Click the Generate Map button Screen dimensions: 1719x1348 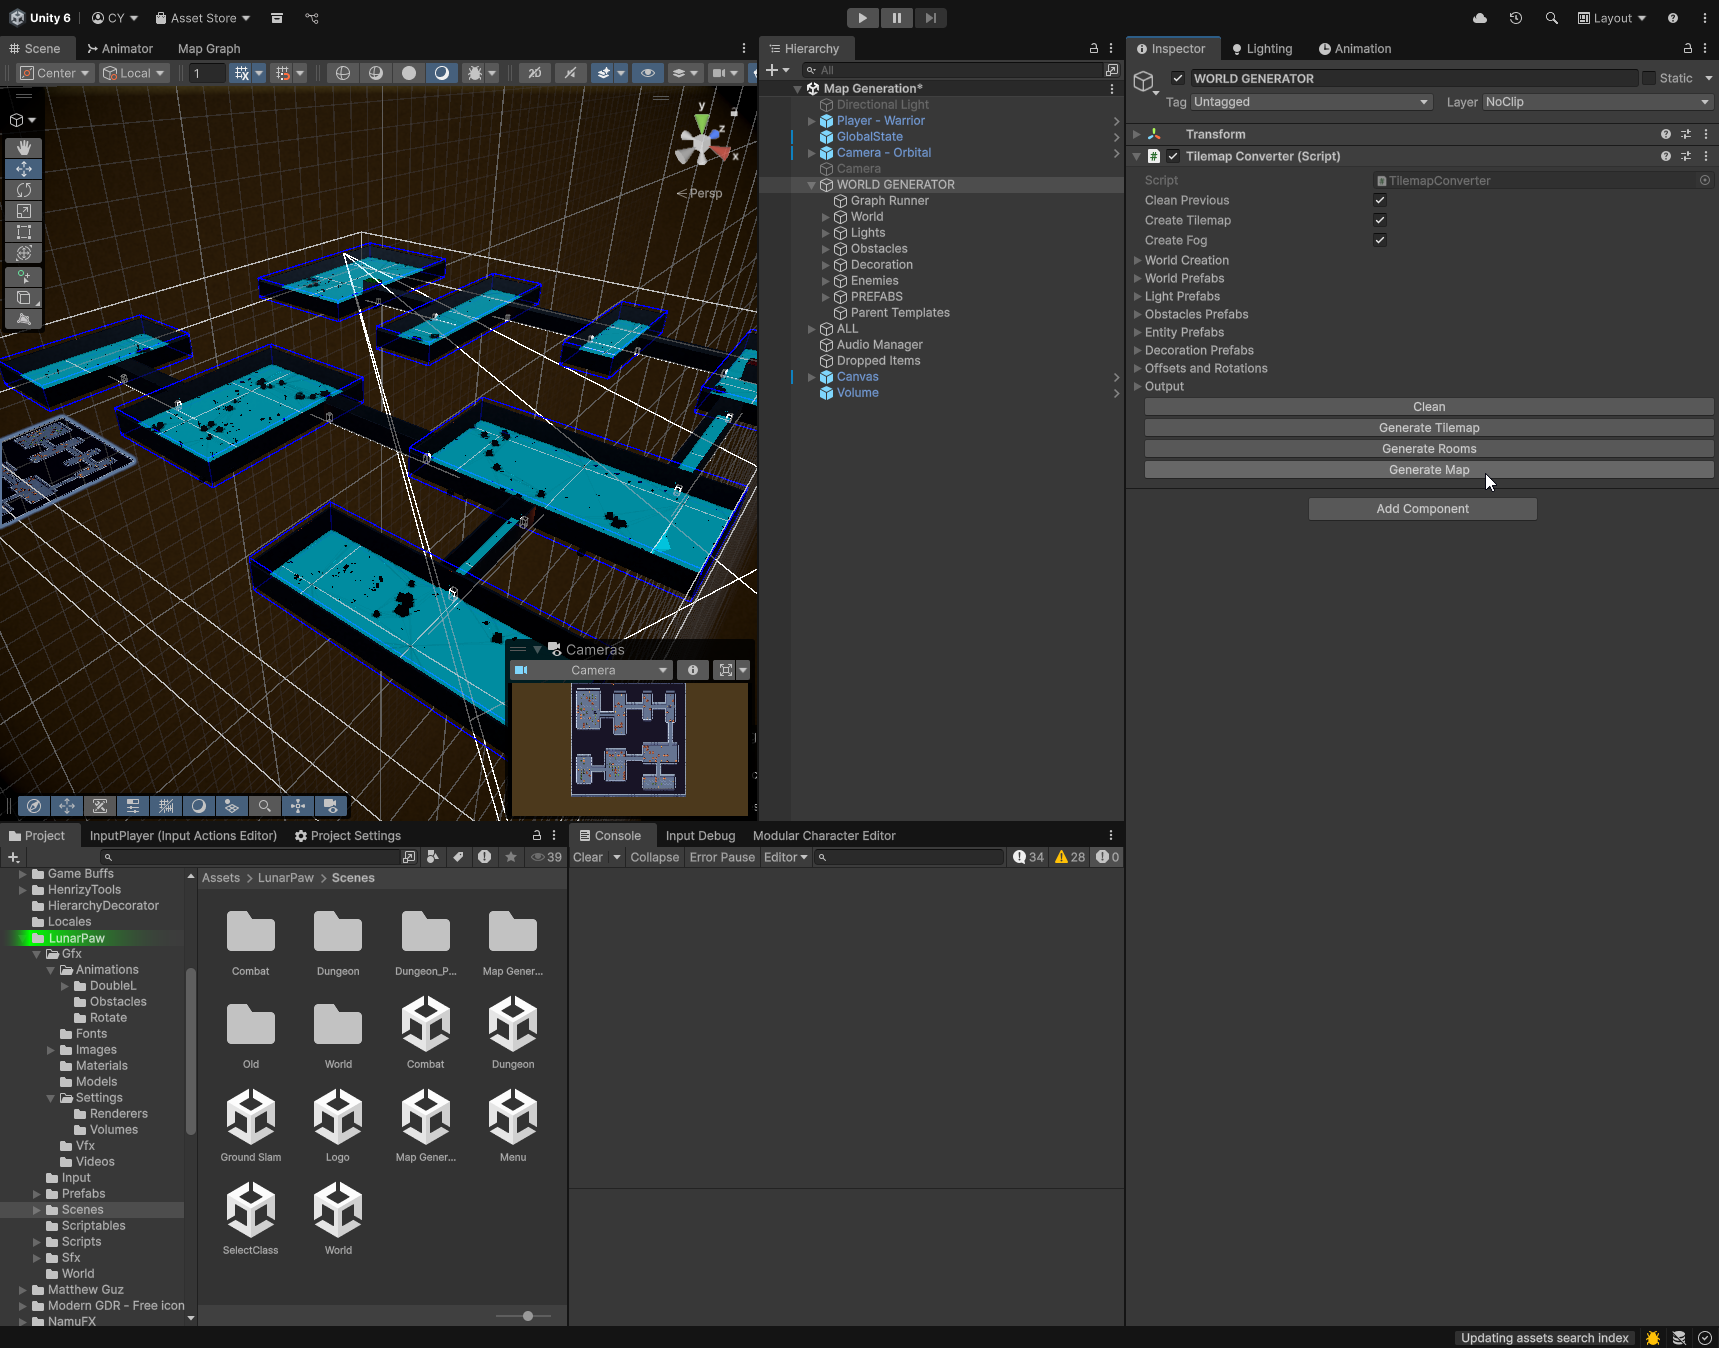[1428, 470]
